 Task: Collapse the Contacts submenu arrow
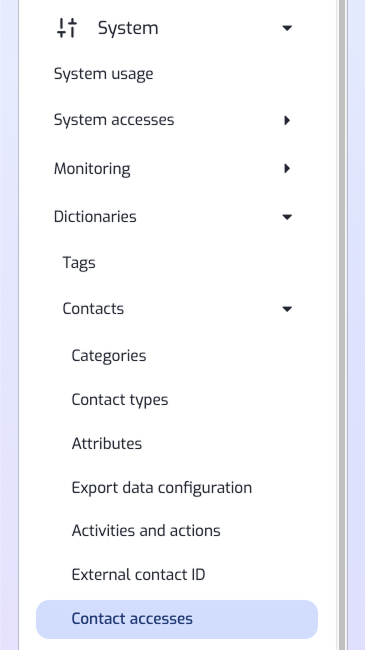[287, 309]
